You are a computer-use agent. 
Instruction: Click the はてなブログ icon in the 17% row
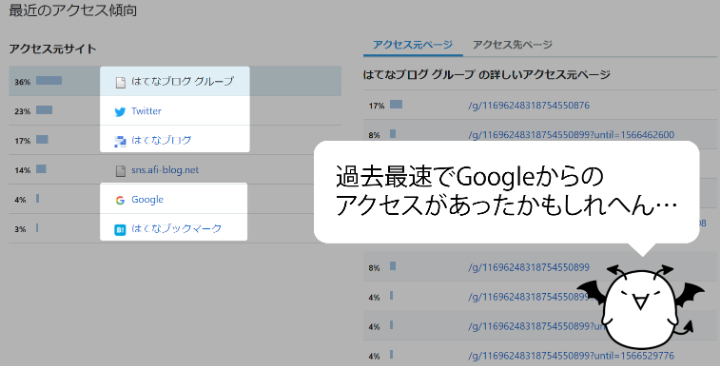pyautogui.click(x=120, y=141)
